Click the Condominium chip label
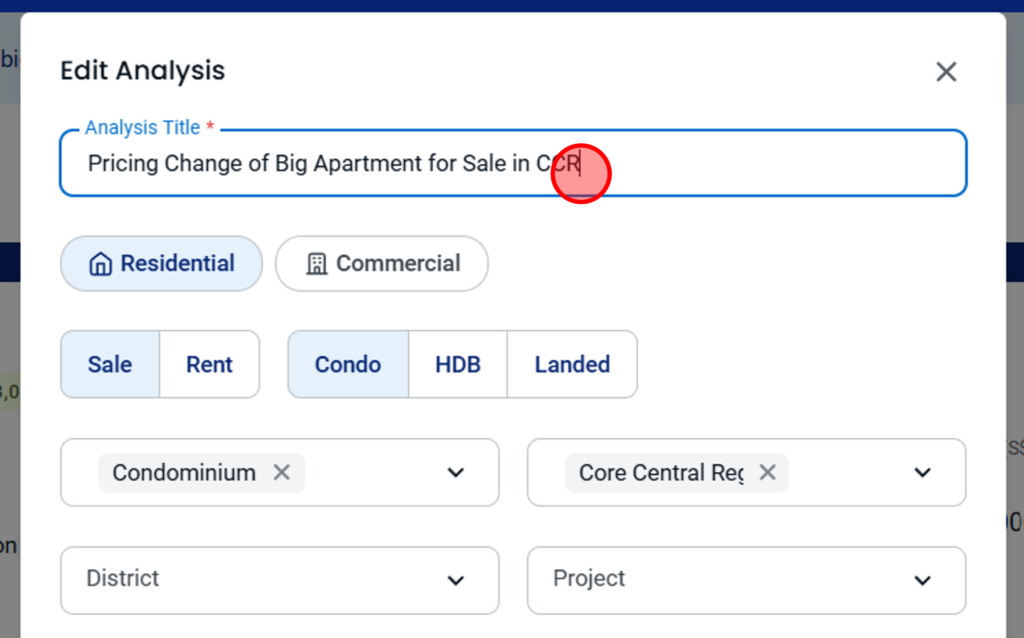Viewport: 1024px width, 638px height. point(184,473)
